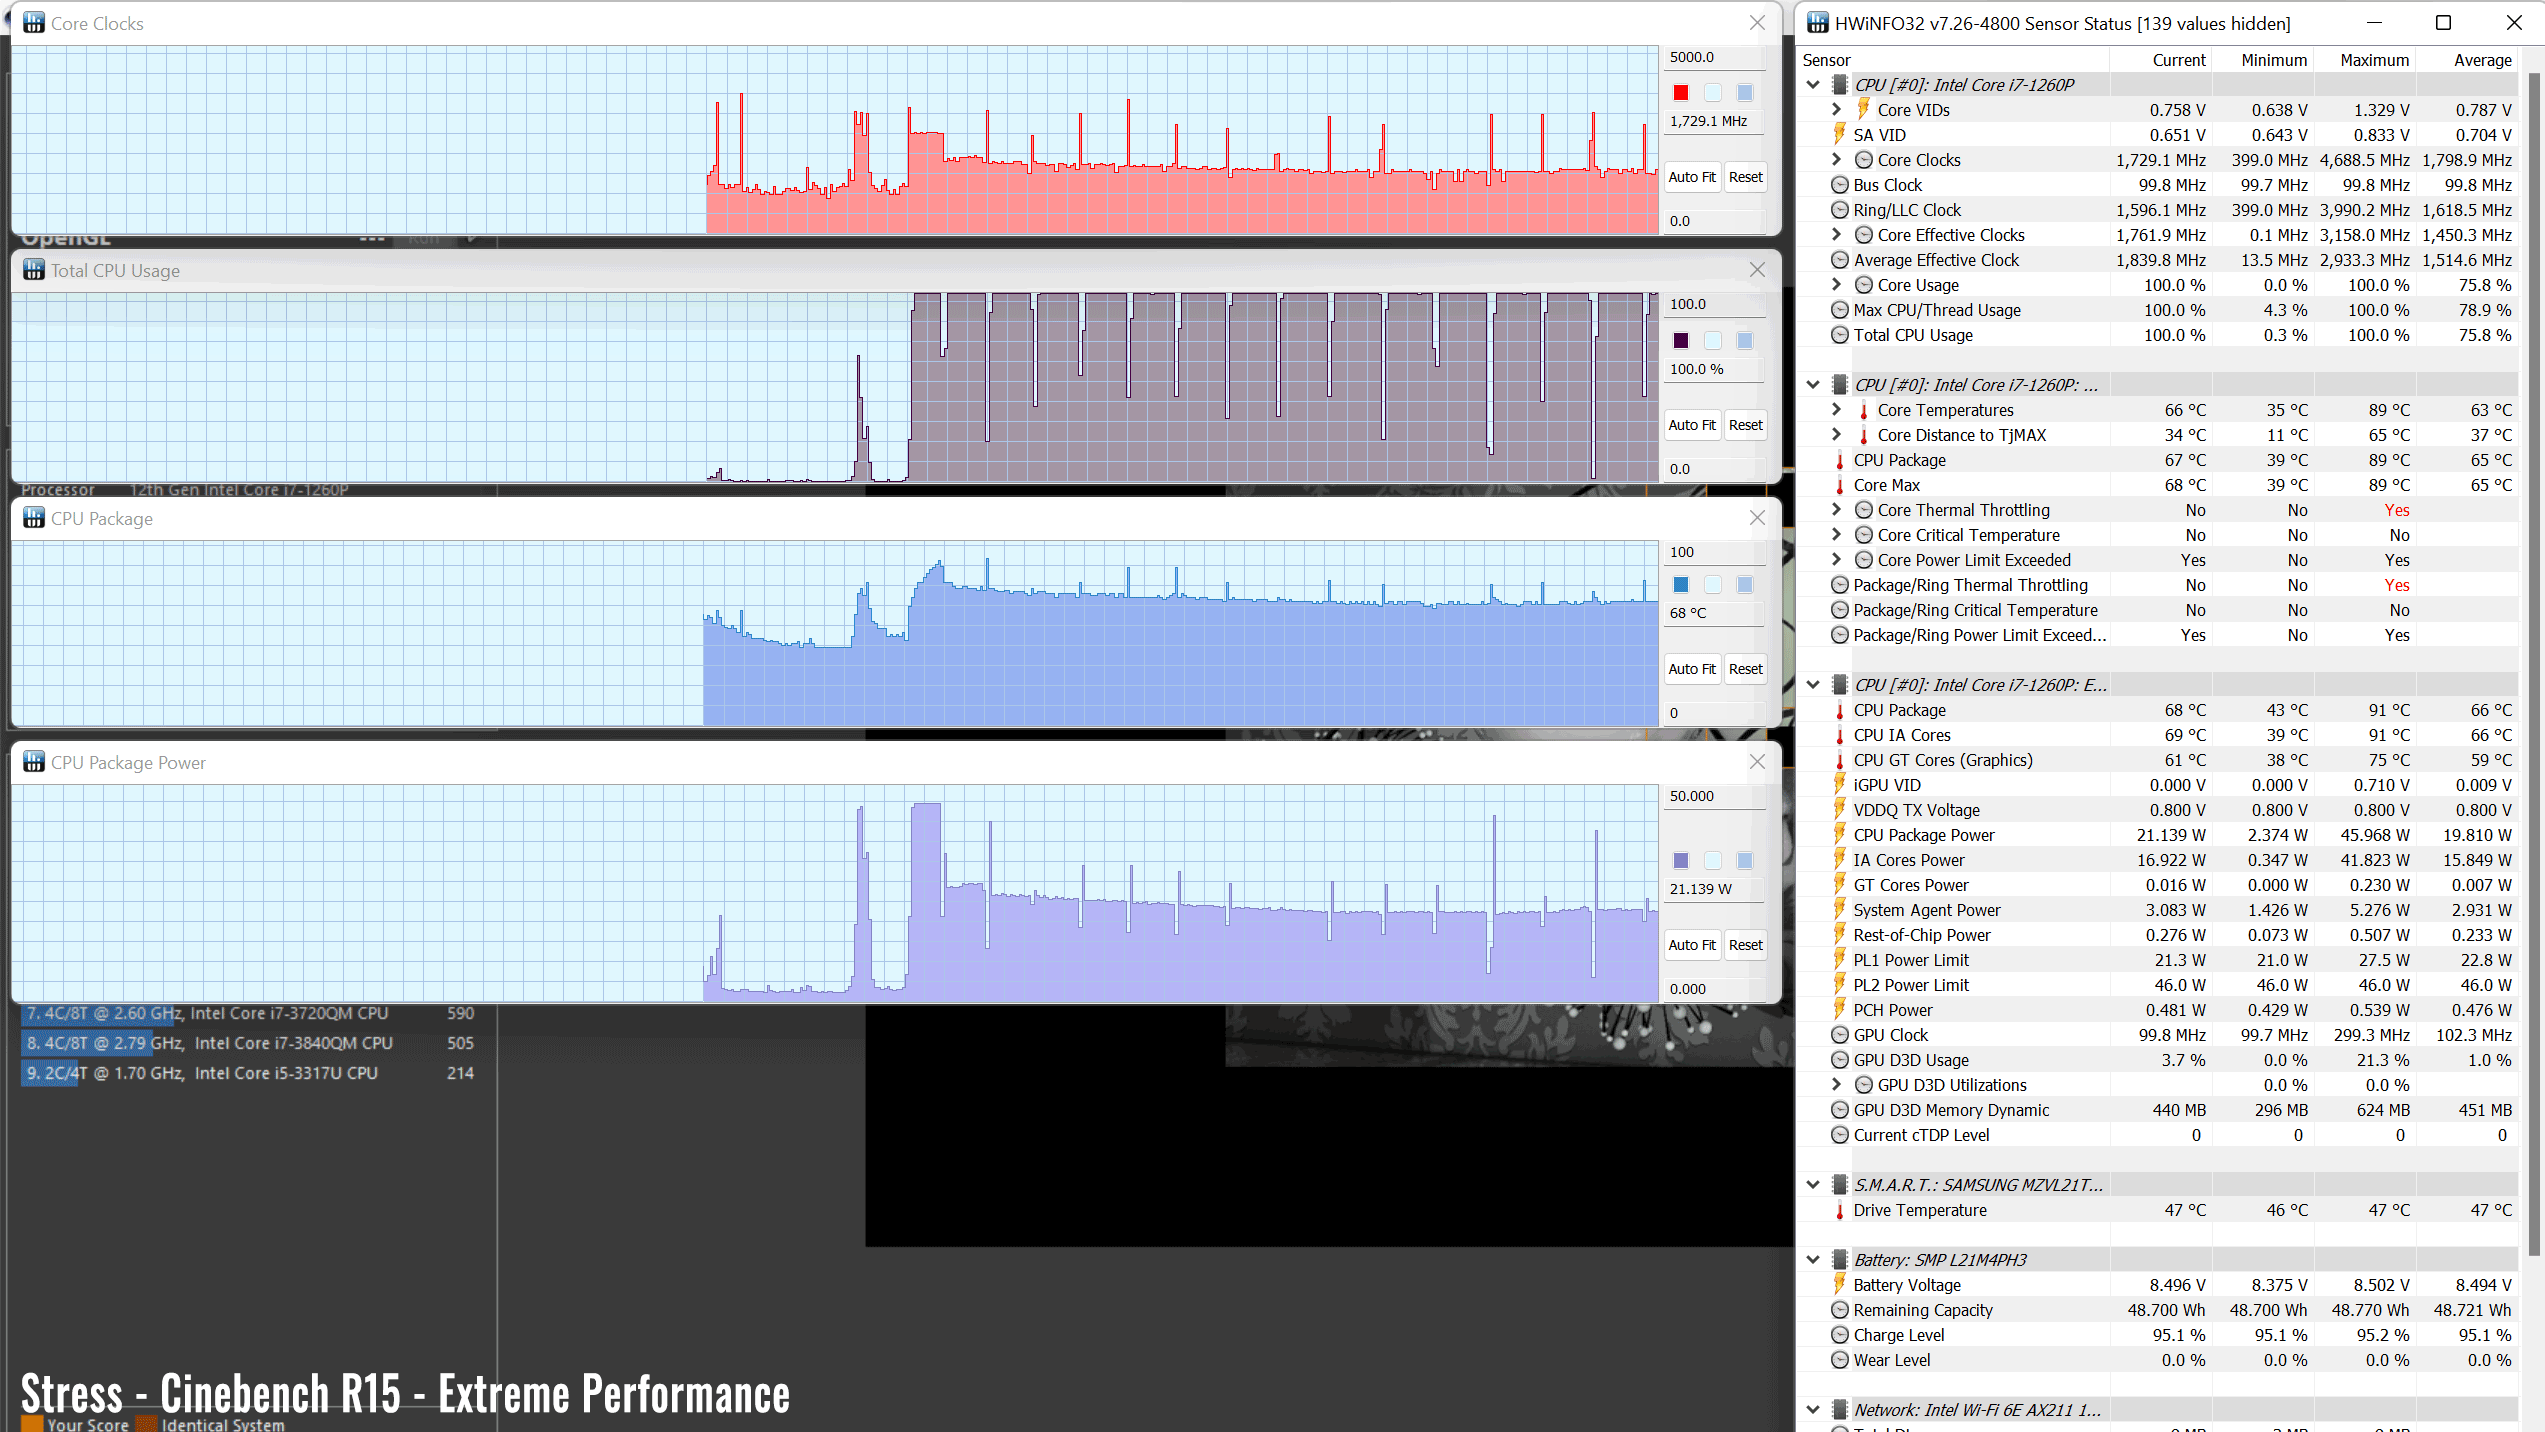Select the System Agent Power row
This screenshot has height=1432, width=2545.
[x=2160, y=910]
